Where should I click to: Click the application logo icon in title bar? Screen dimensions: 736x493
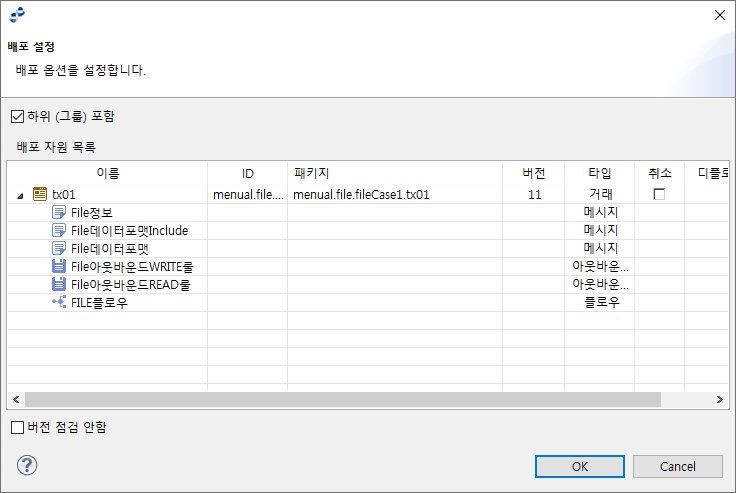coord(17,15)
